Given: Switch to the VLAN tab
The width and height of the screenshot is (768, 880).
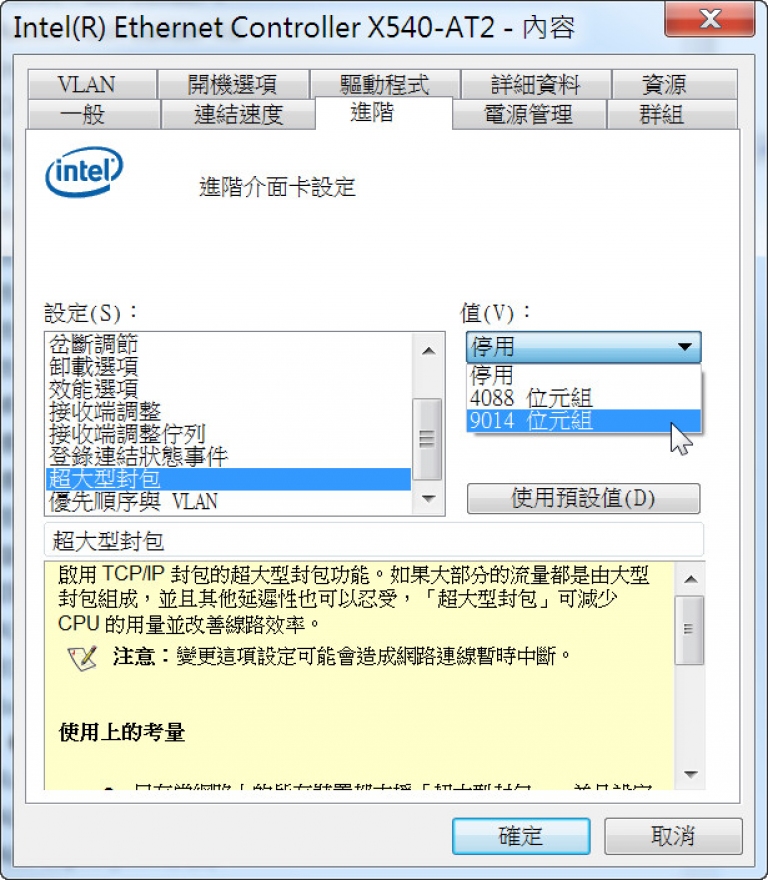Looking at the screenshot, I should pos(87,85).
